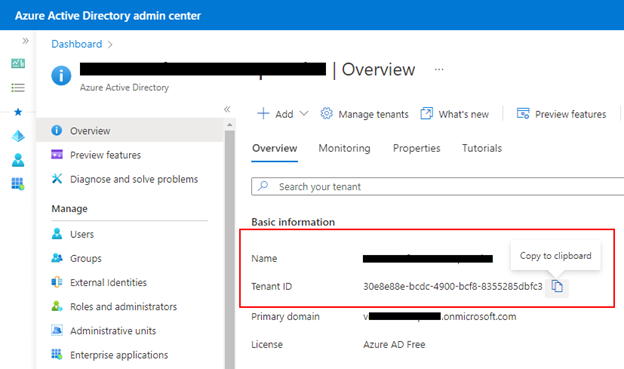Switch to the Tutorials tab
624x369 pixels.
point(482,148)
